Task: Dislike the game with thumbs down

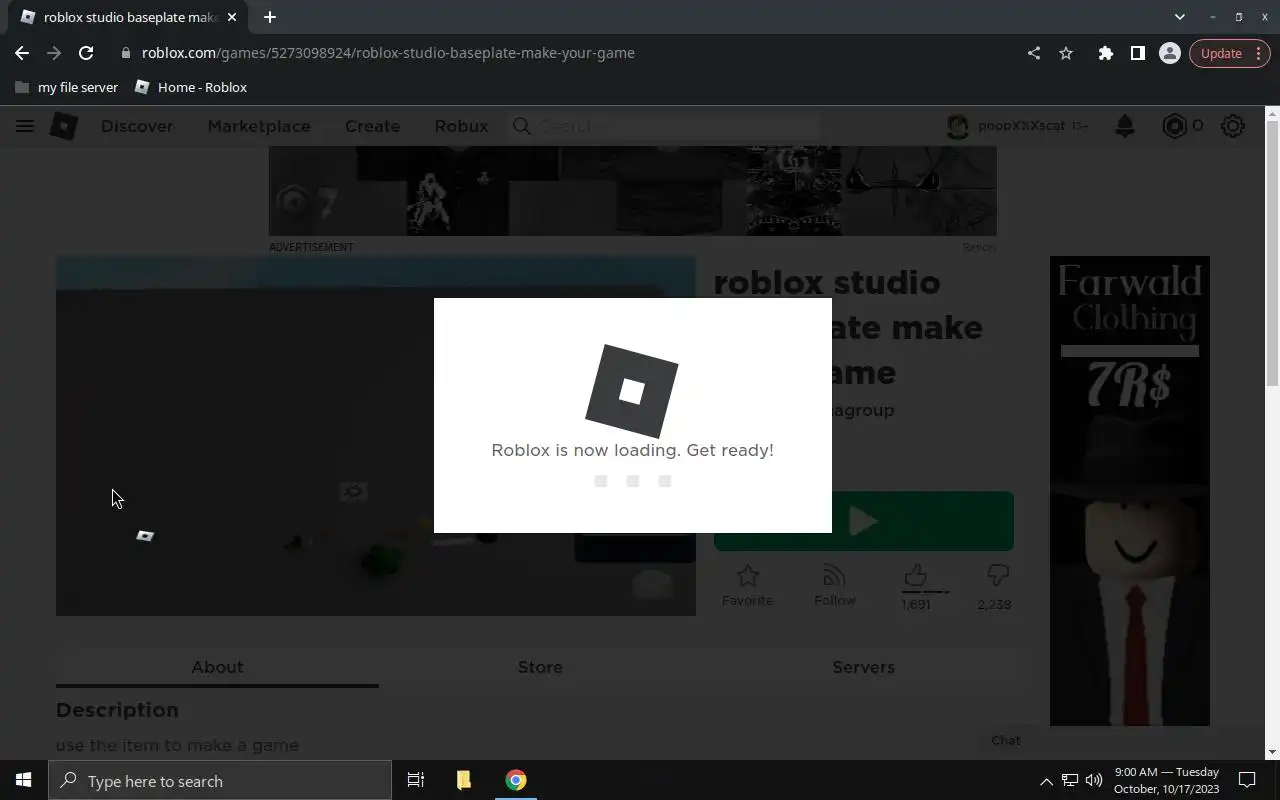Action: 997,576
